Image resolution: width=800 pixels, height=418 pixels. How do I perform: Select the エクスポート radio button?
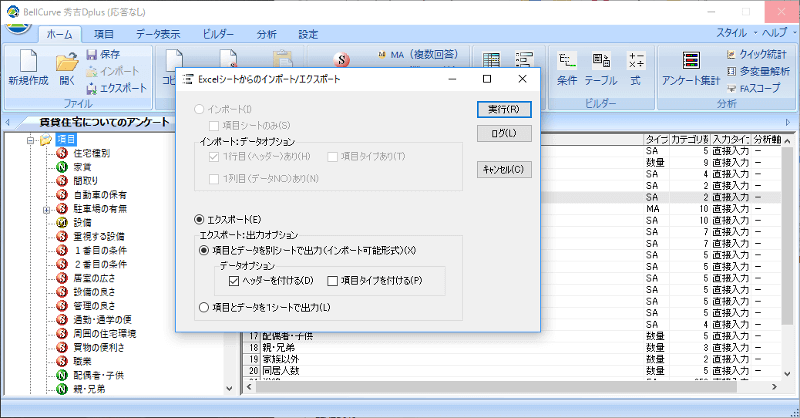(198, 219)
